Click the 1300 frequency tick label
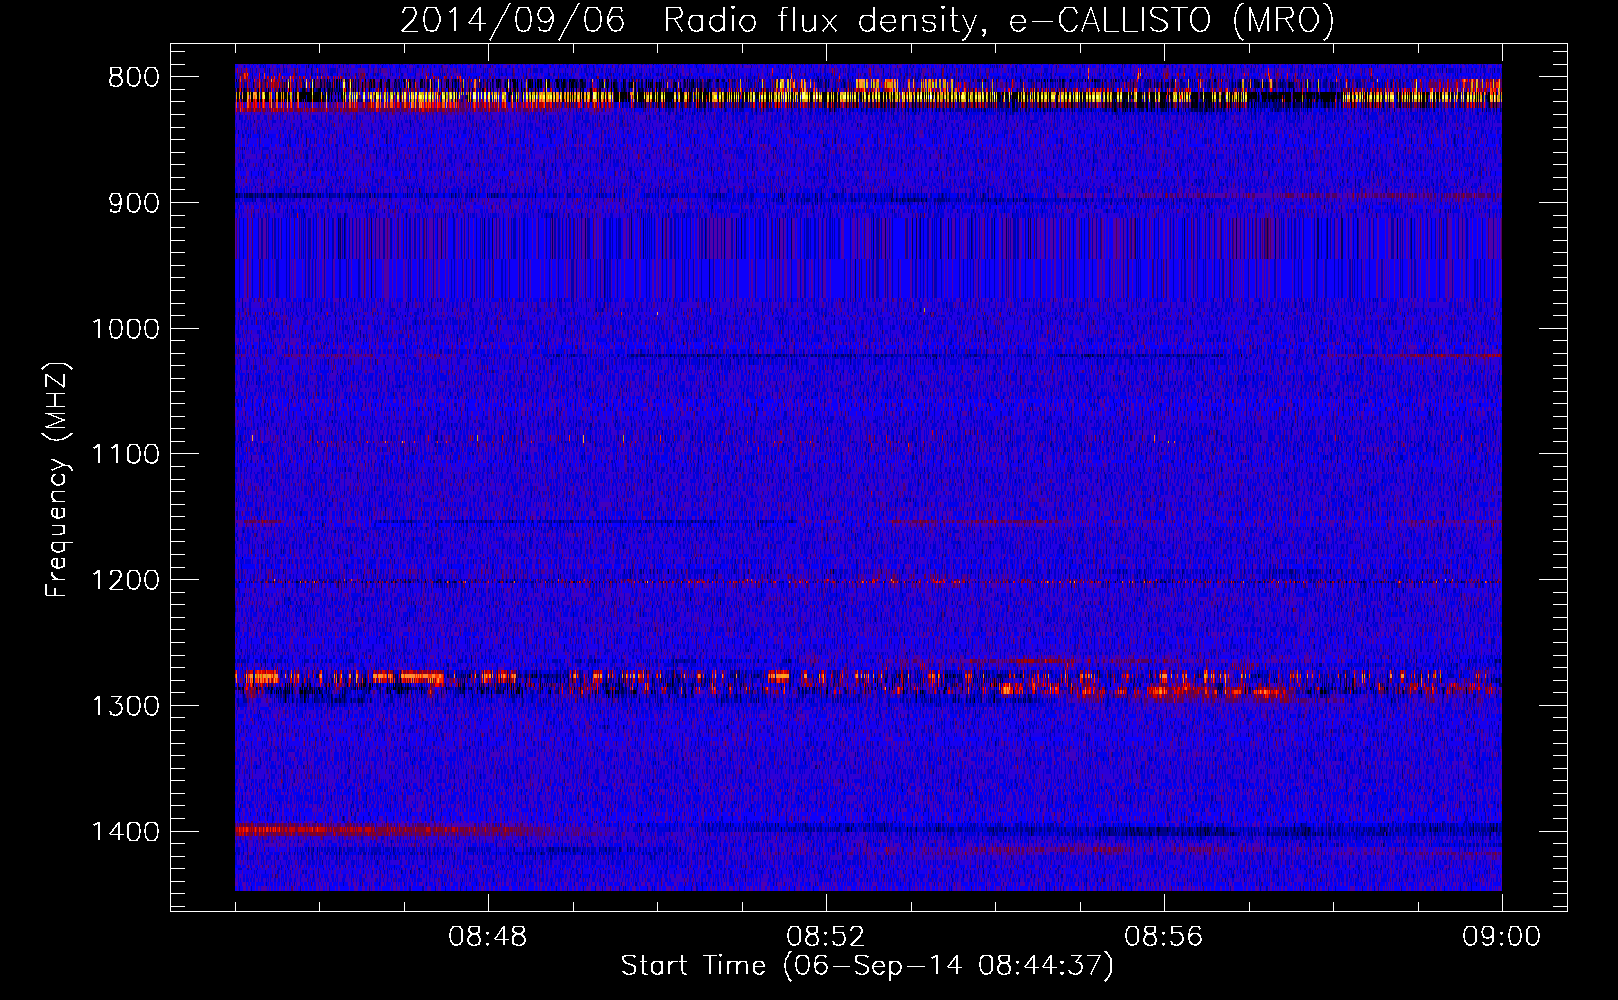 tap(125, 706)
